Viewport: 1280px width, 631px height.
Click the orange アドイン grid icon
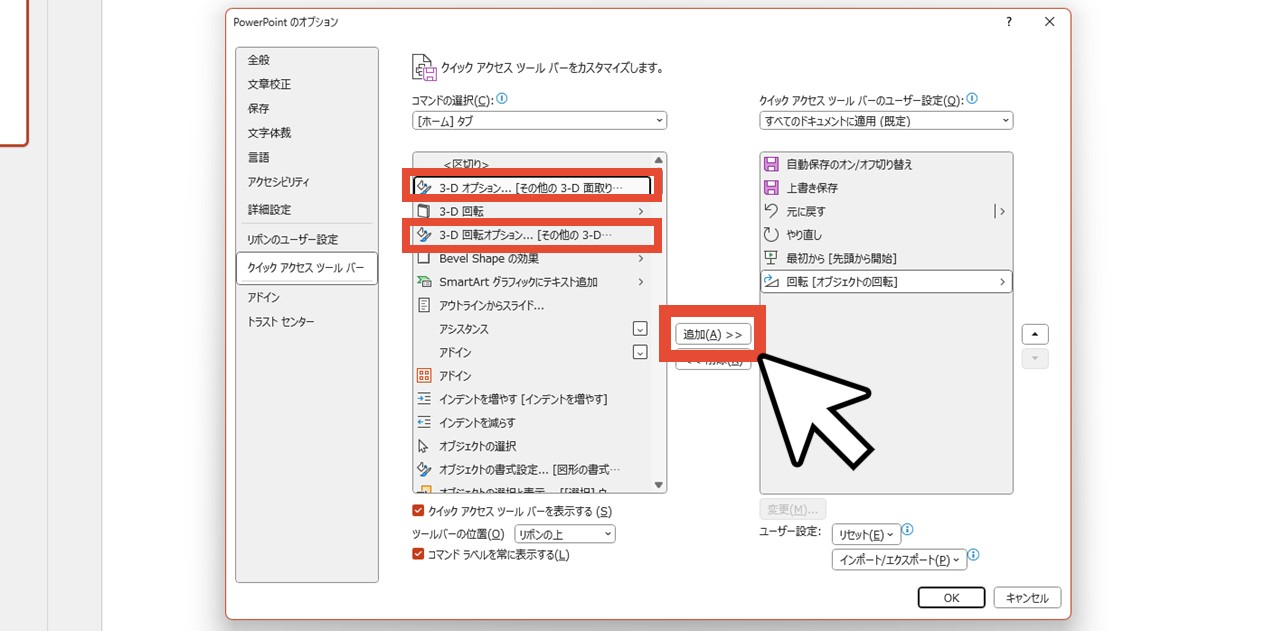424,376
